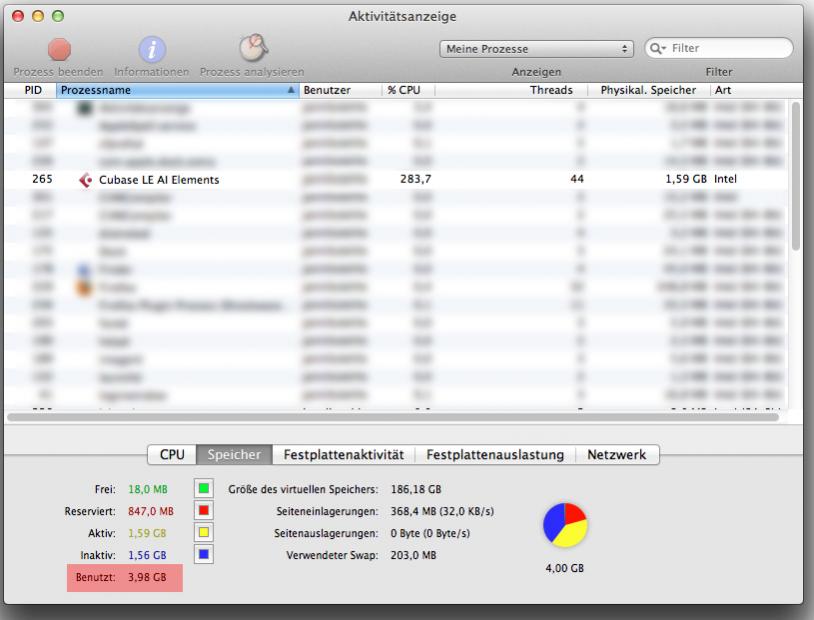Click the green Frei color swatch
Screen dimensions: 814x620
204,489
